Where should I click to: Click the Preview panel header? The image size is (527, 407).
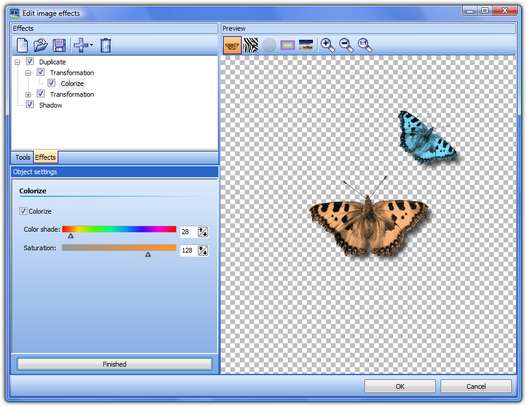coord(368,28)
